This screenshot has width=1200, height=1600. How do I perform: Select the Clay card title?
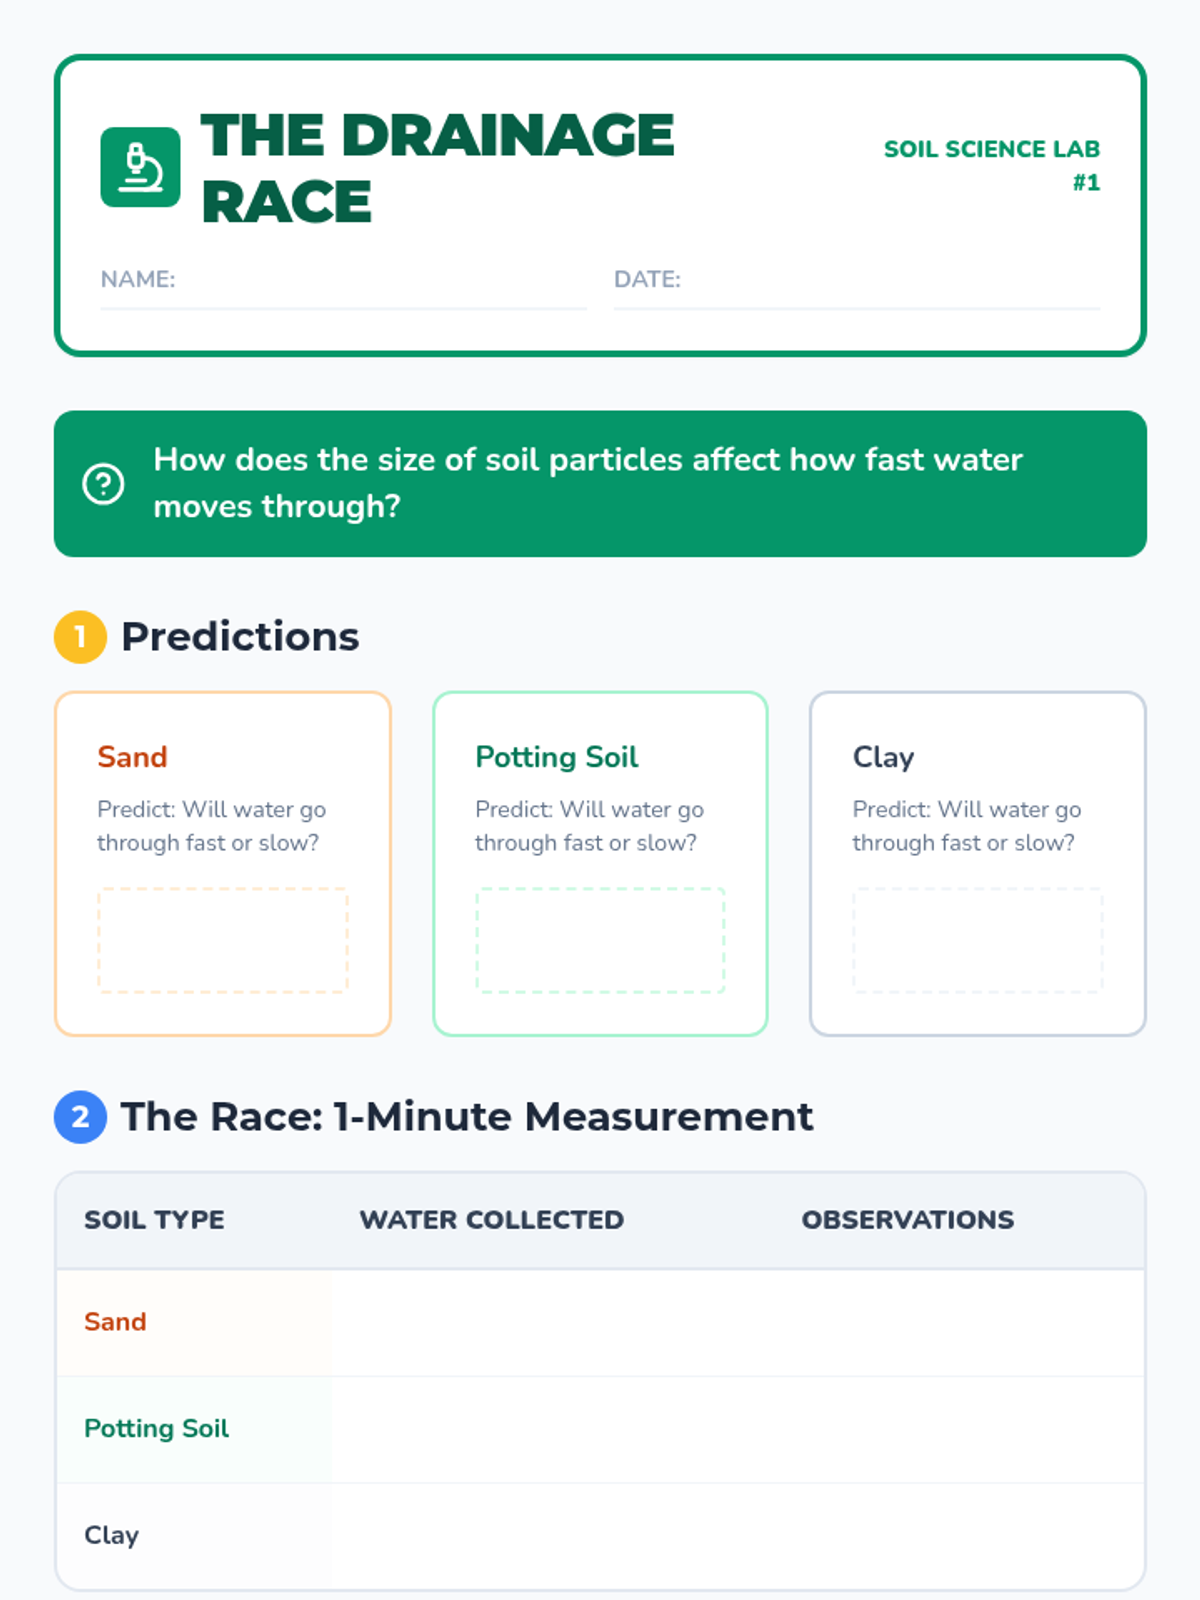click(x=883, y=757)
